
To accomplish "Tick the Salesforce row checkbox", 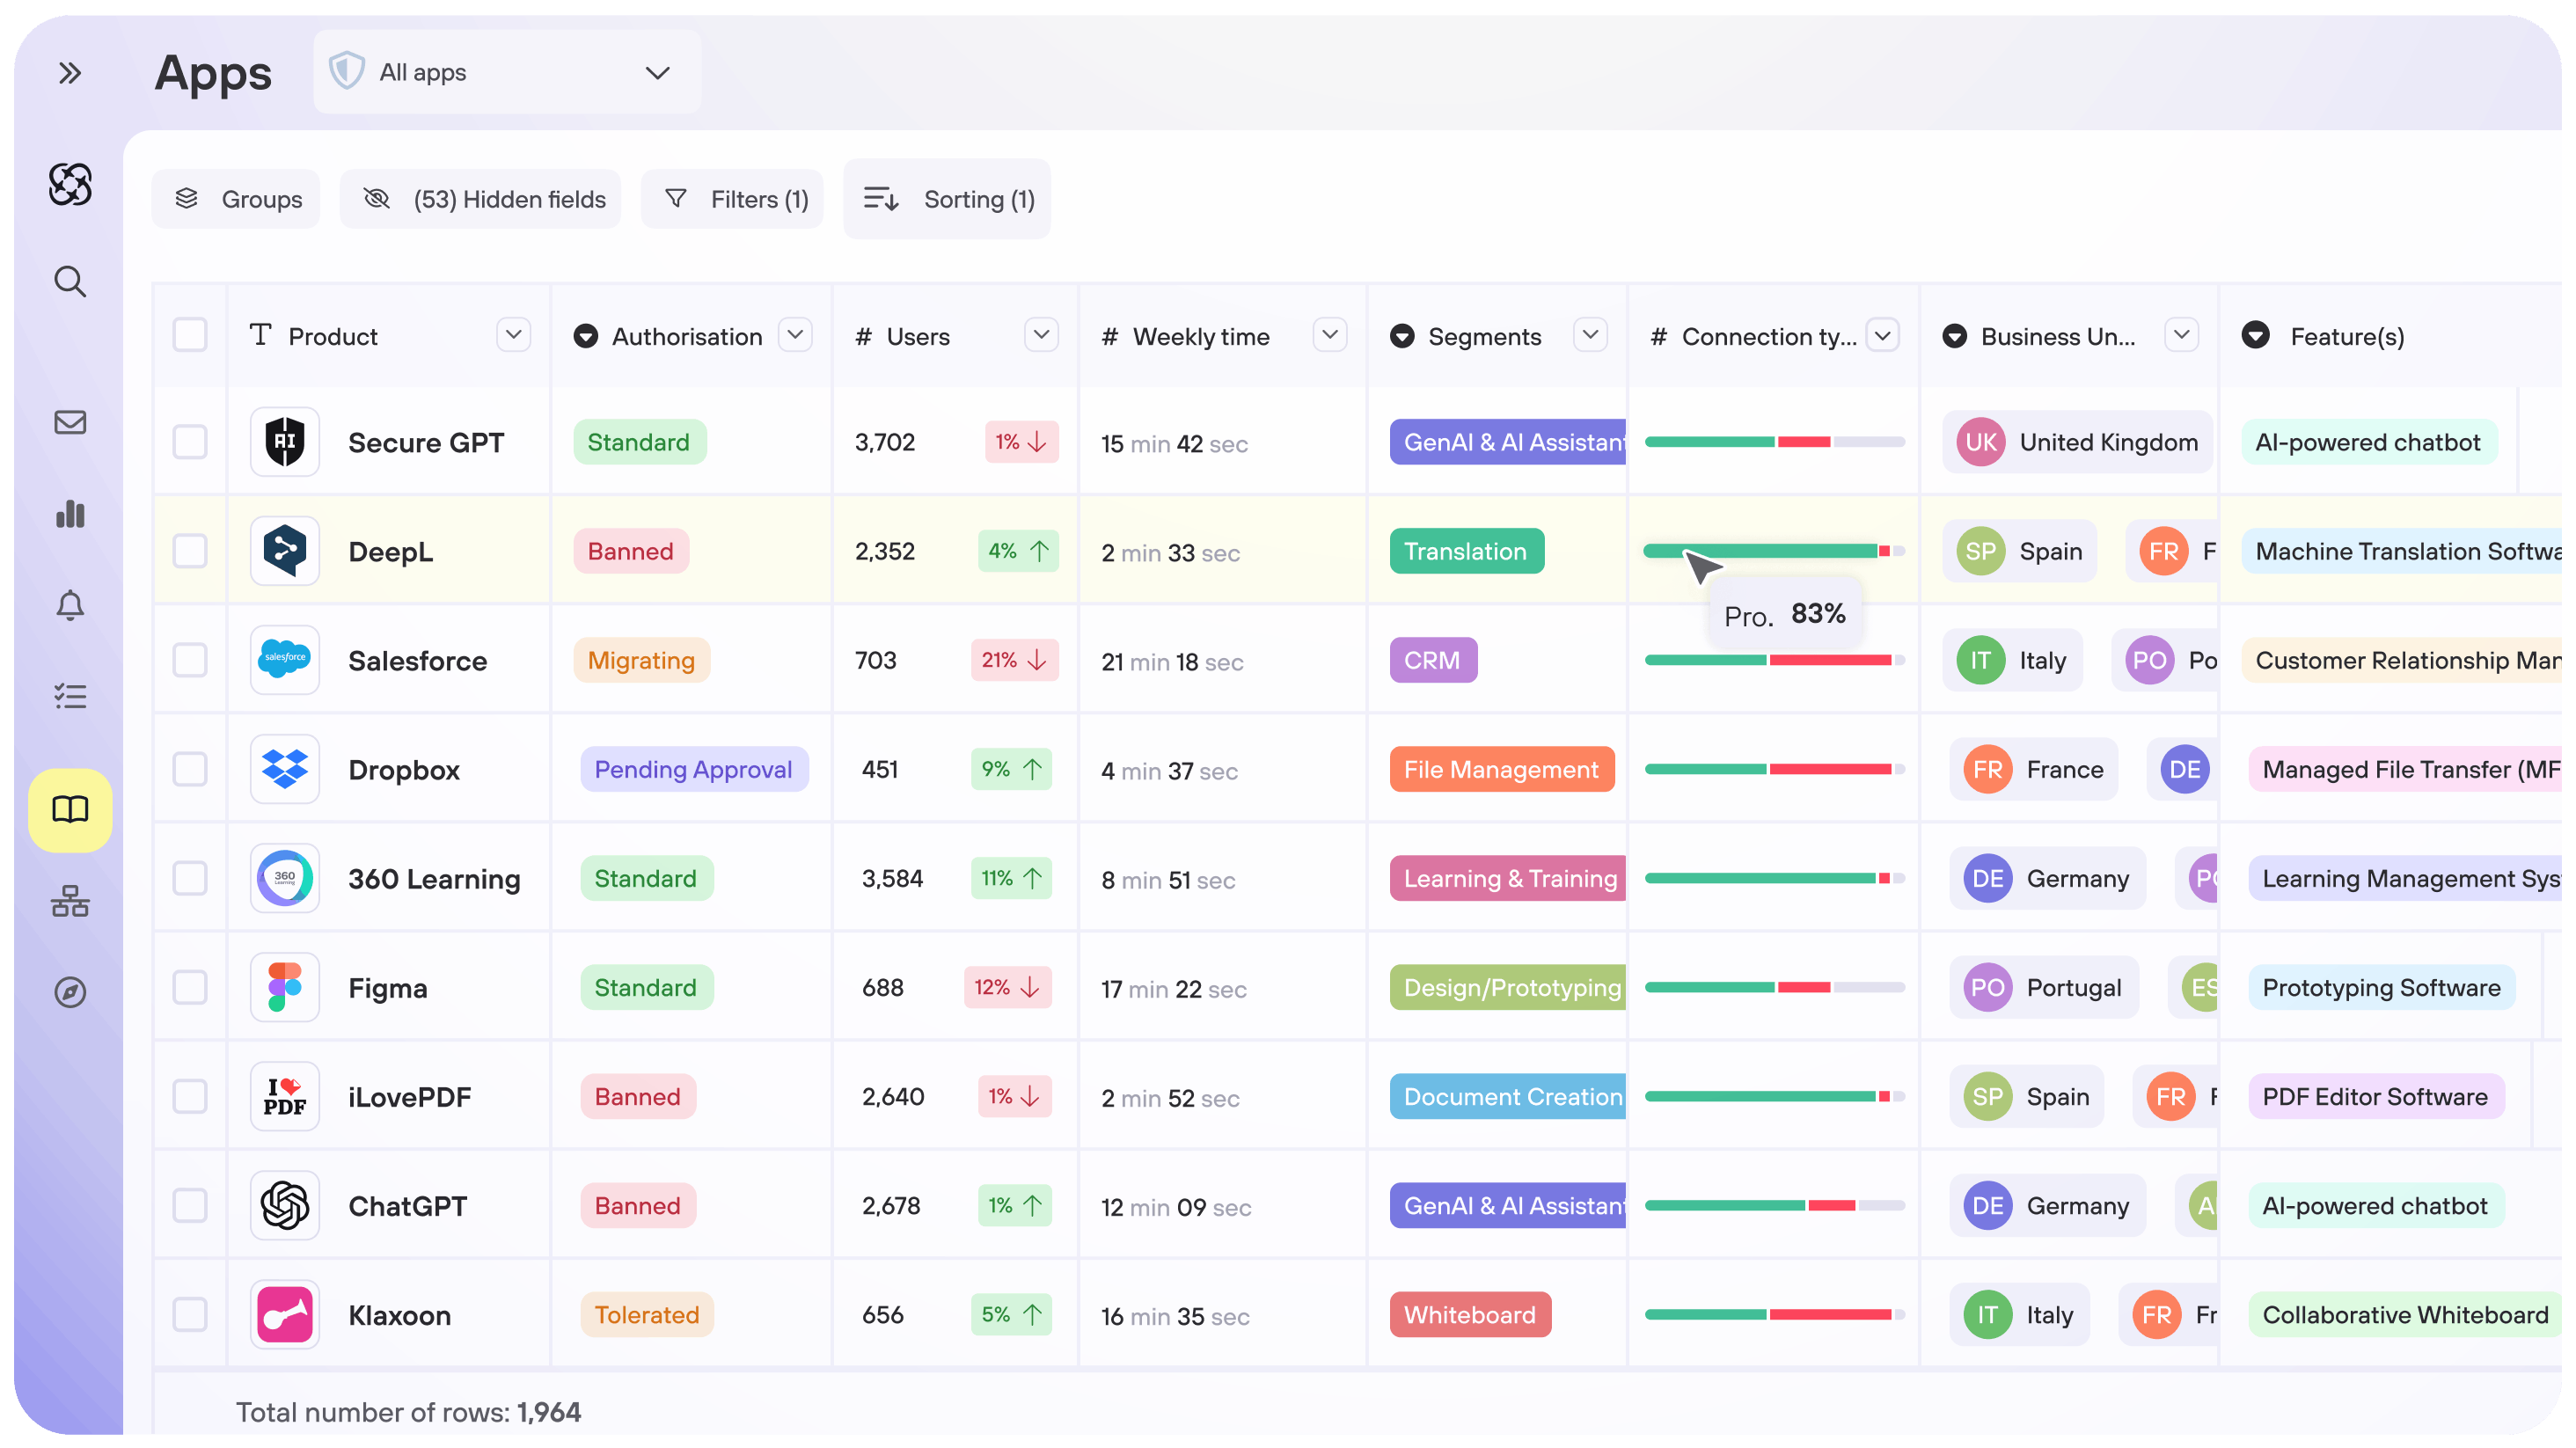I will [190, 660].
